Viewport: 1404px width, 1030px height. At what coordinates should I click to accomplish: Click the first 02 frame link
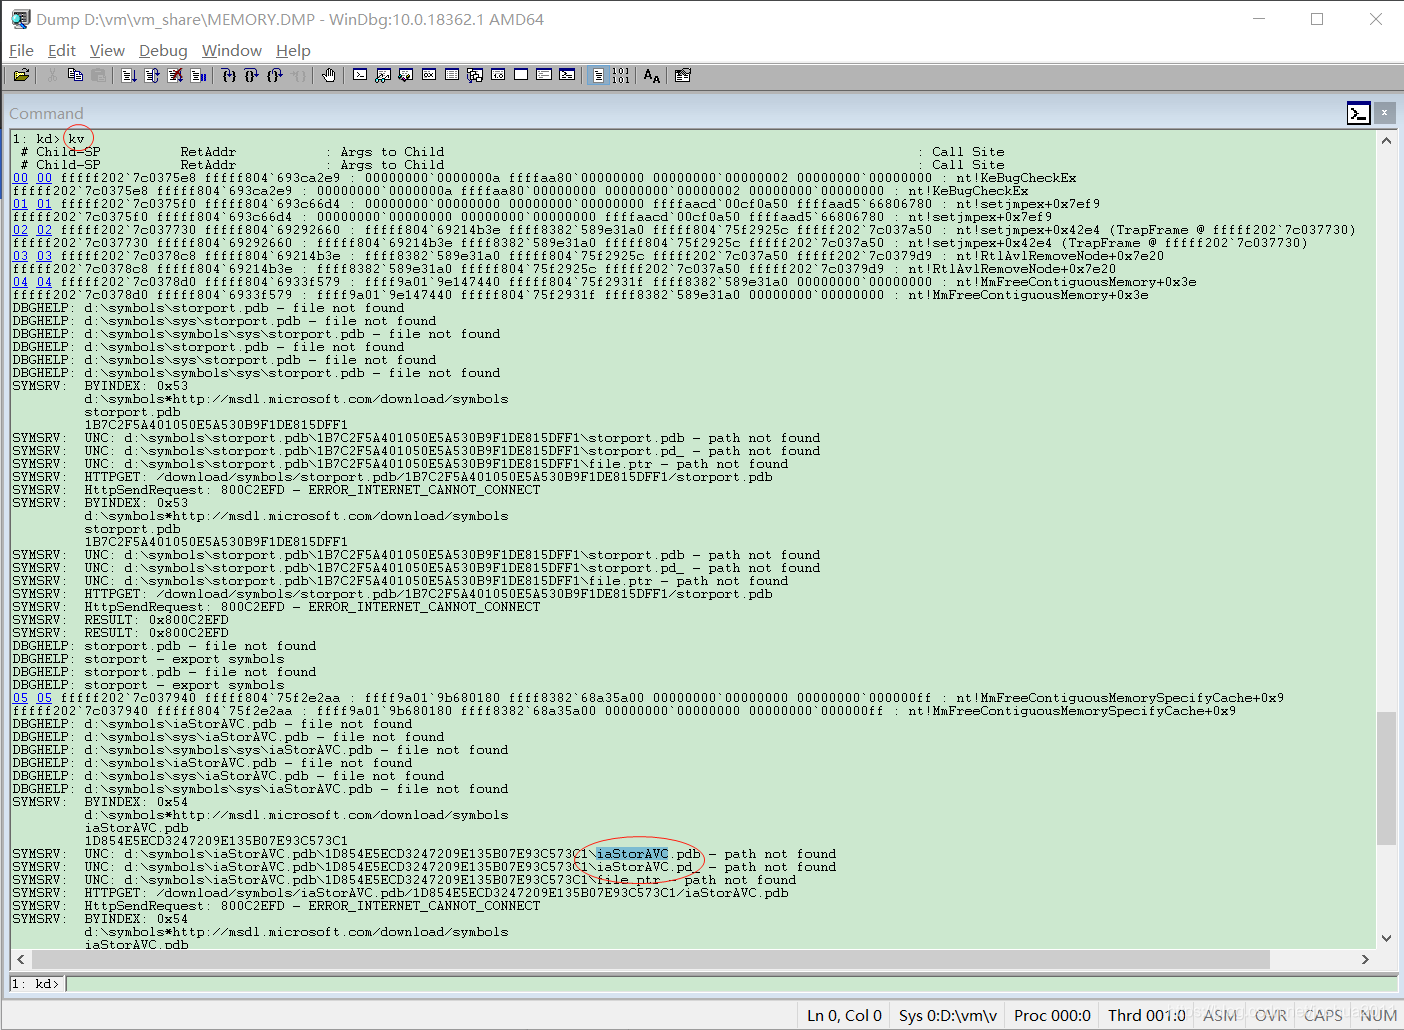pyautogui.click(x=20, y=230)
